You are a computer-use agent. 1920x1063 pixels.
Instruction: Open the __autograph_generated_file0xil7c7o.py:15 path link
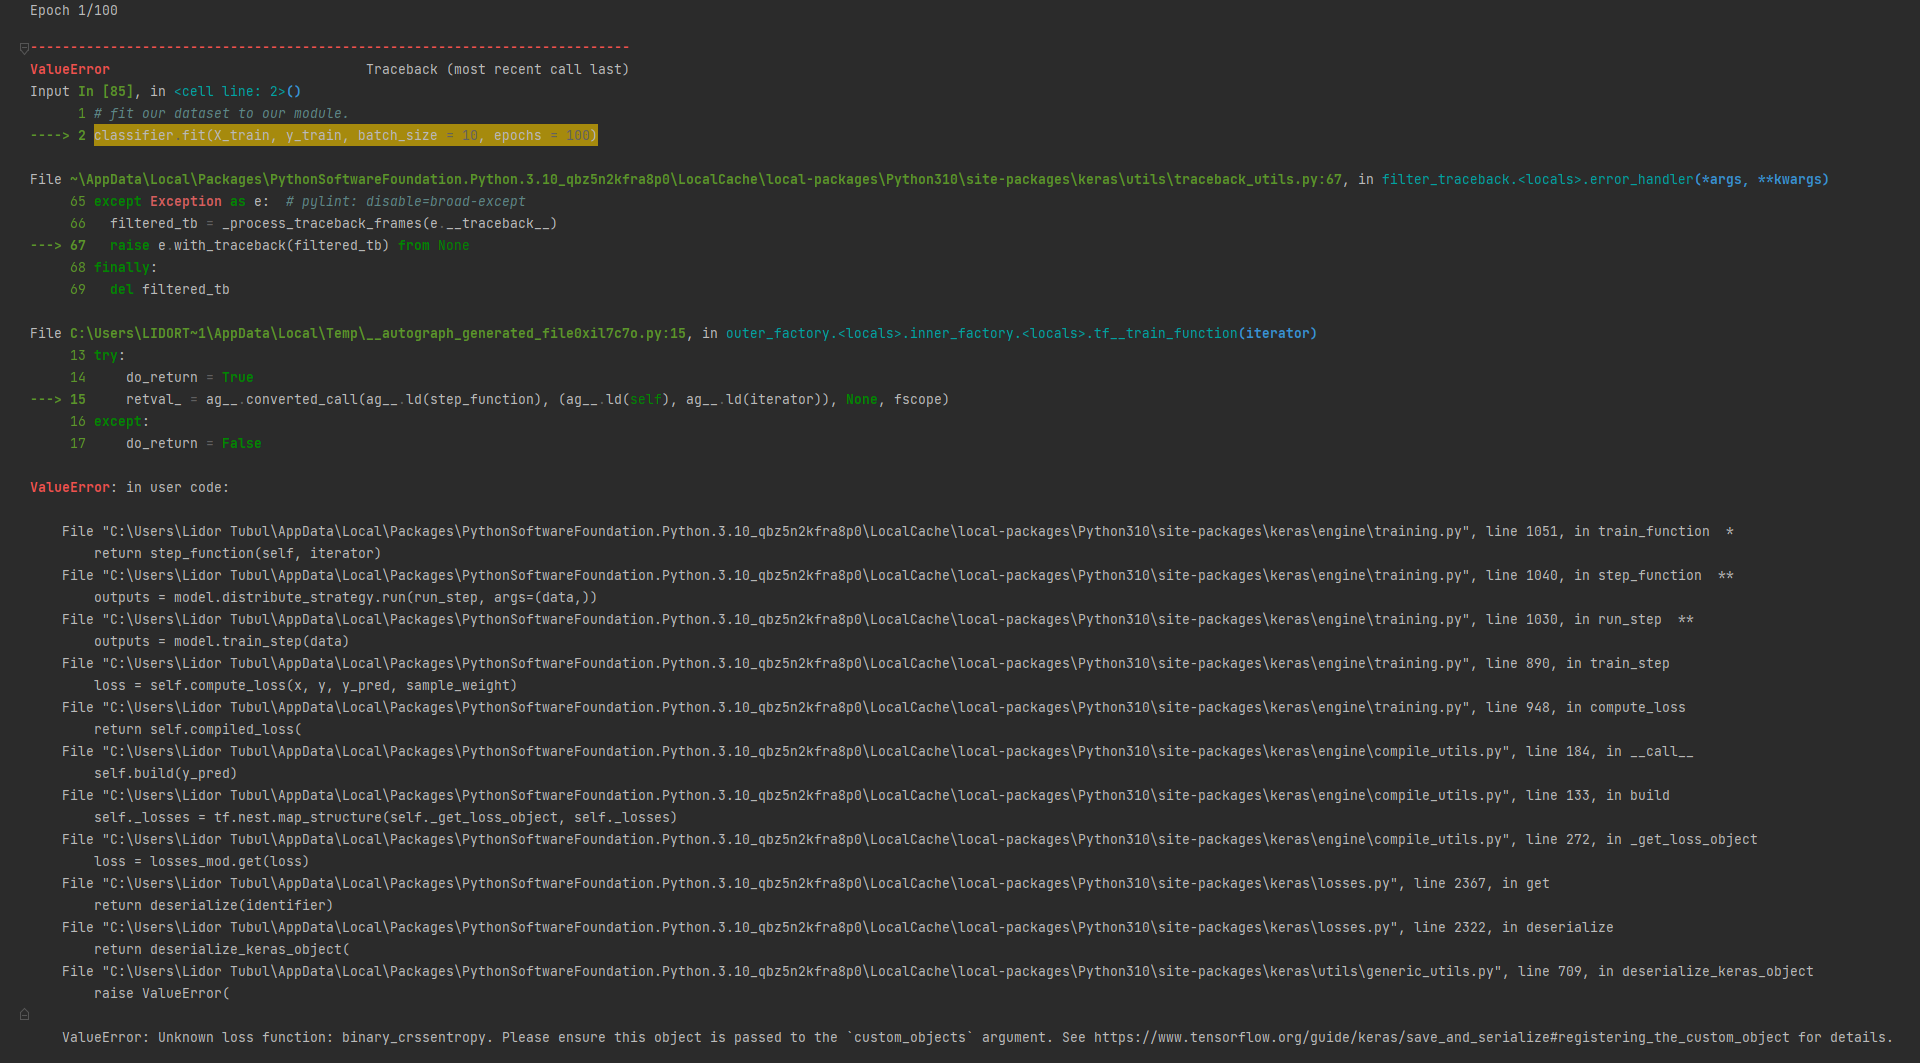coord(378,333)
